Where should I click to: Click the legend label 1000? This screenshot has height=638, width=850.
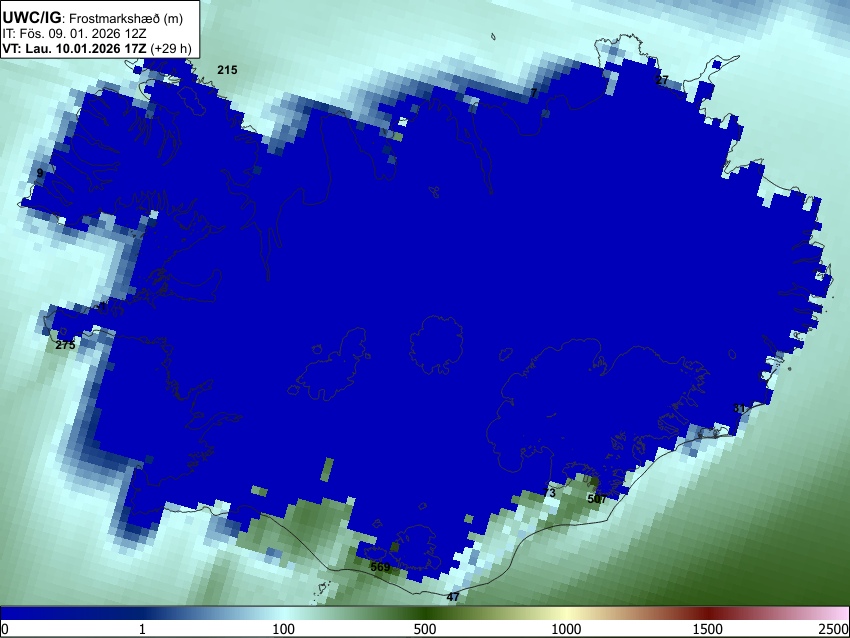[566, 629]
